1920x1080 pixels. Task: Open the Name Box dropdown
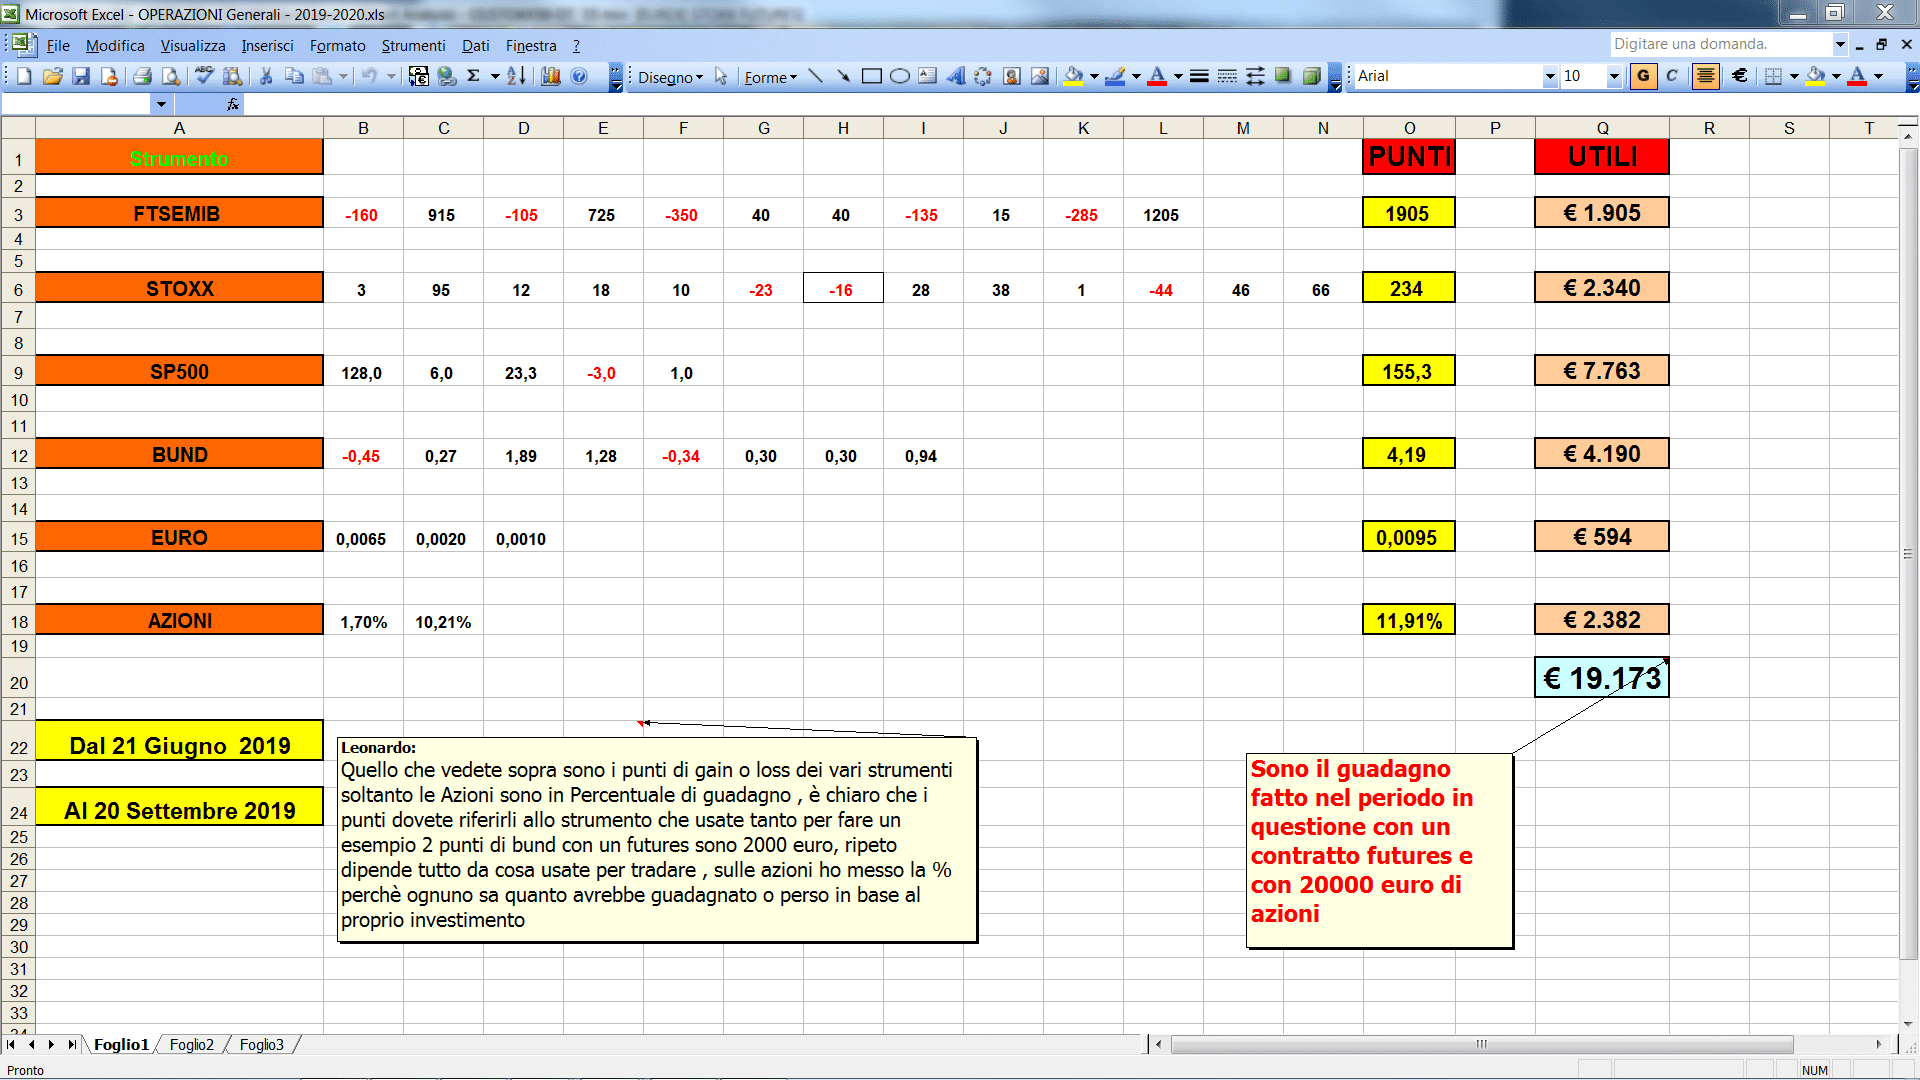[x=161, y=104]
